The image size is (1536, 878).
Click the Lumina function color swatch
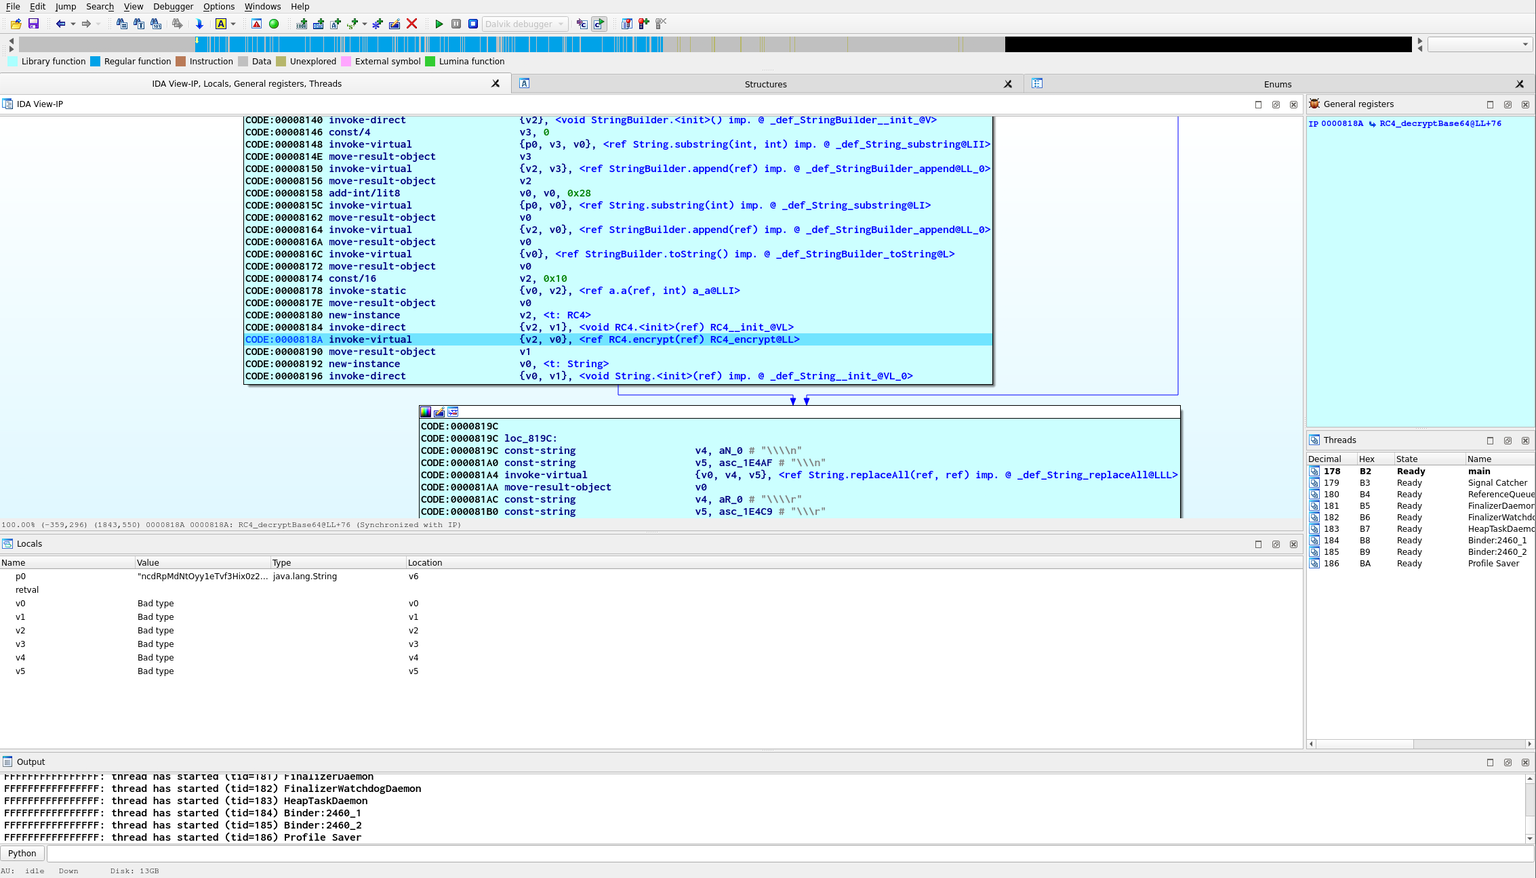(x=430, y=61)
